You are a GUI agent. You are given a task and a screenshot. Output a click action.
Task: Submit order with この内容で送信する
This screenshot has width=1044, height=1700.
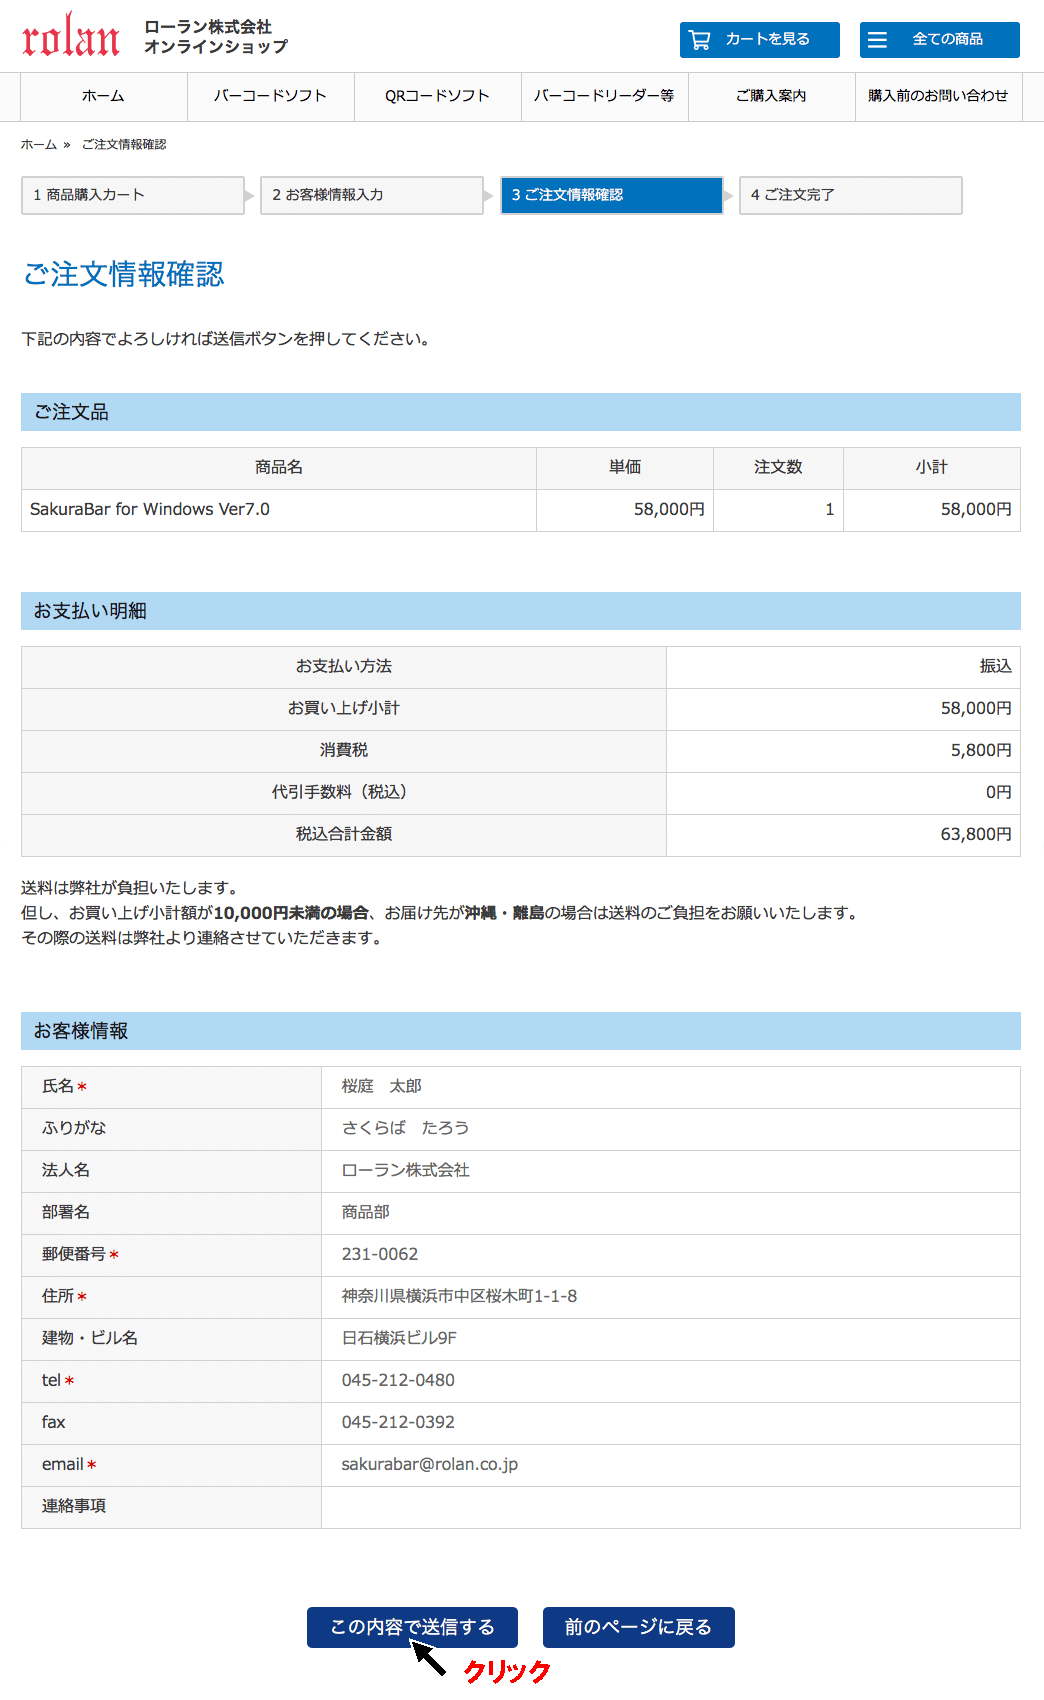(x=412, y=1627)
